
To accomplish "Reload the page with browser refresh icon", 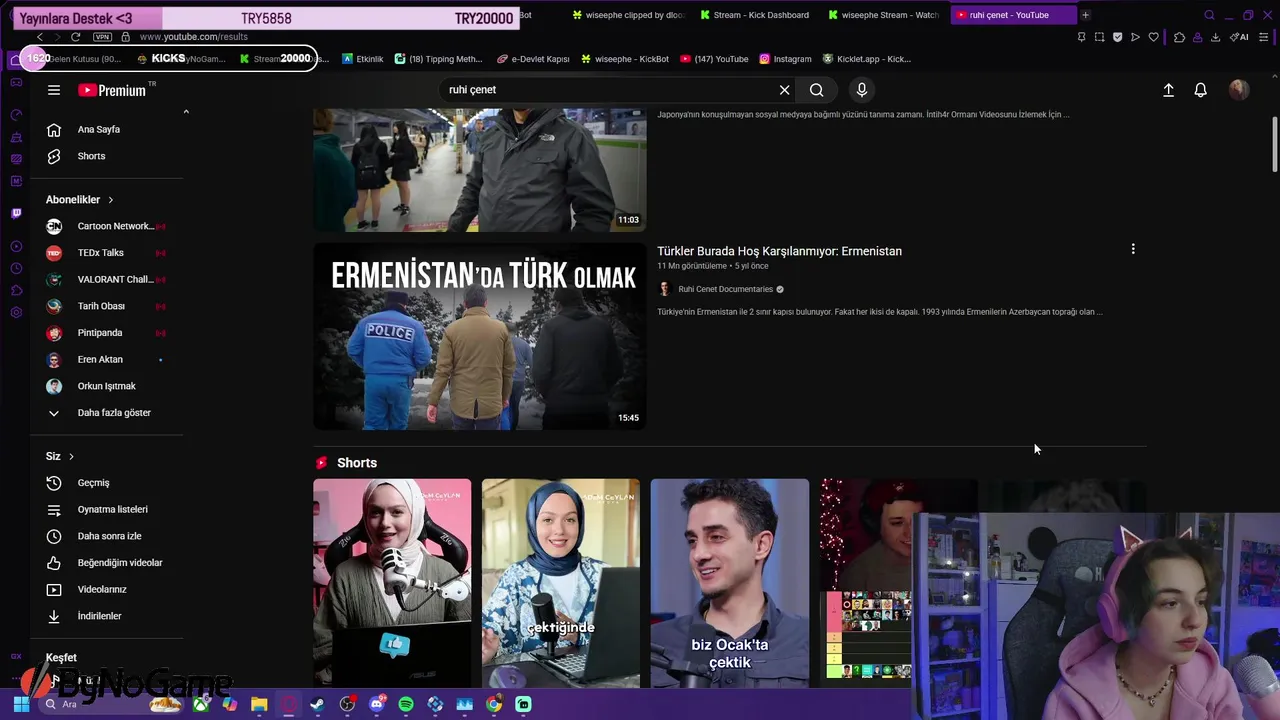I will 75,37.
